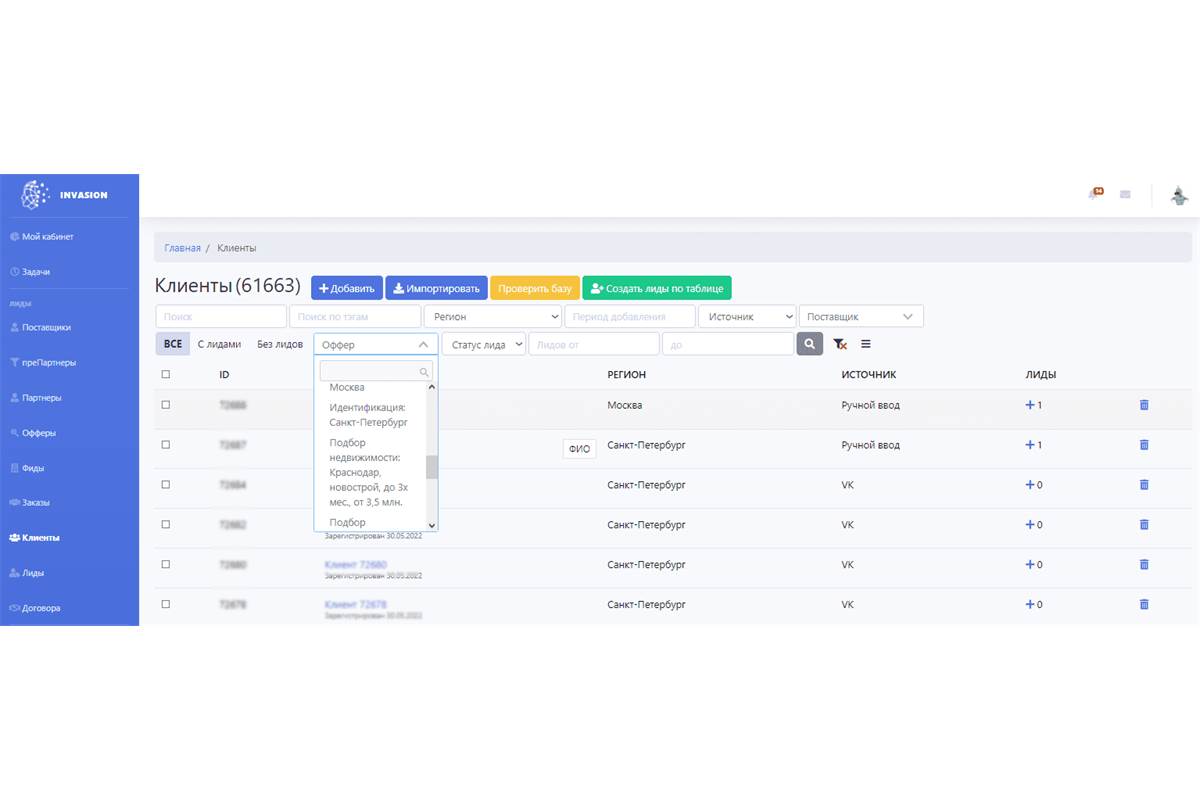The image size is (1200, 800).
Task: Select the ВСЕ filter tab
Action: click(x=173, y=344)
